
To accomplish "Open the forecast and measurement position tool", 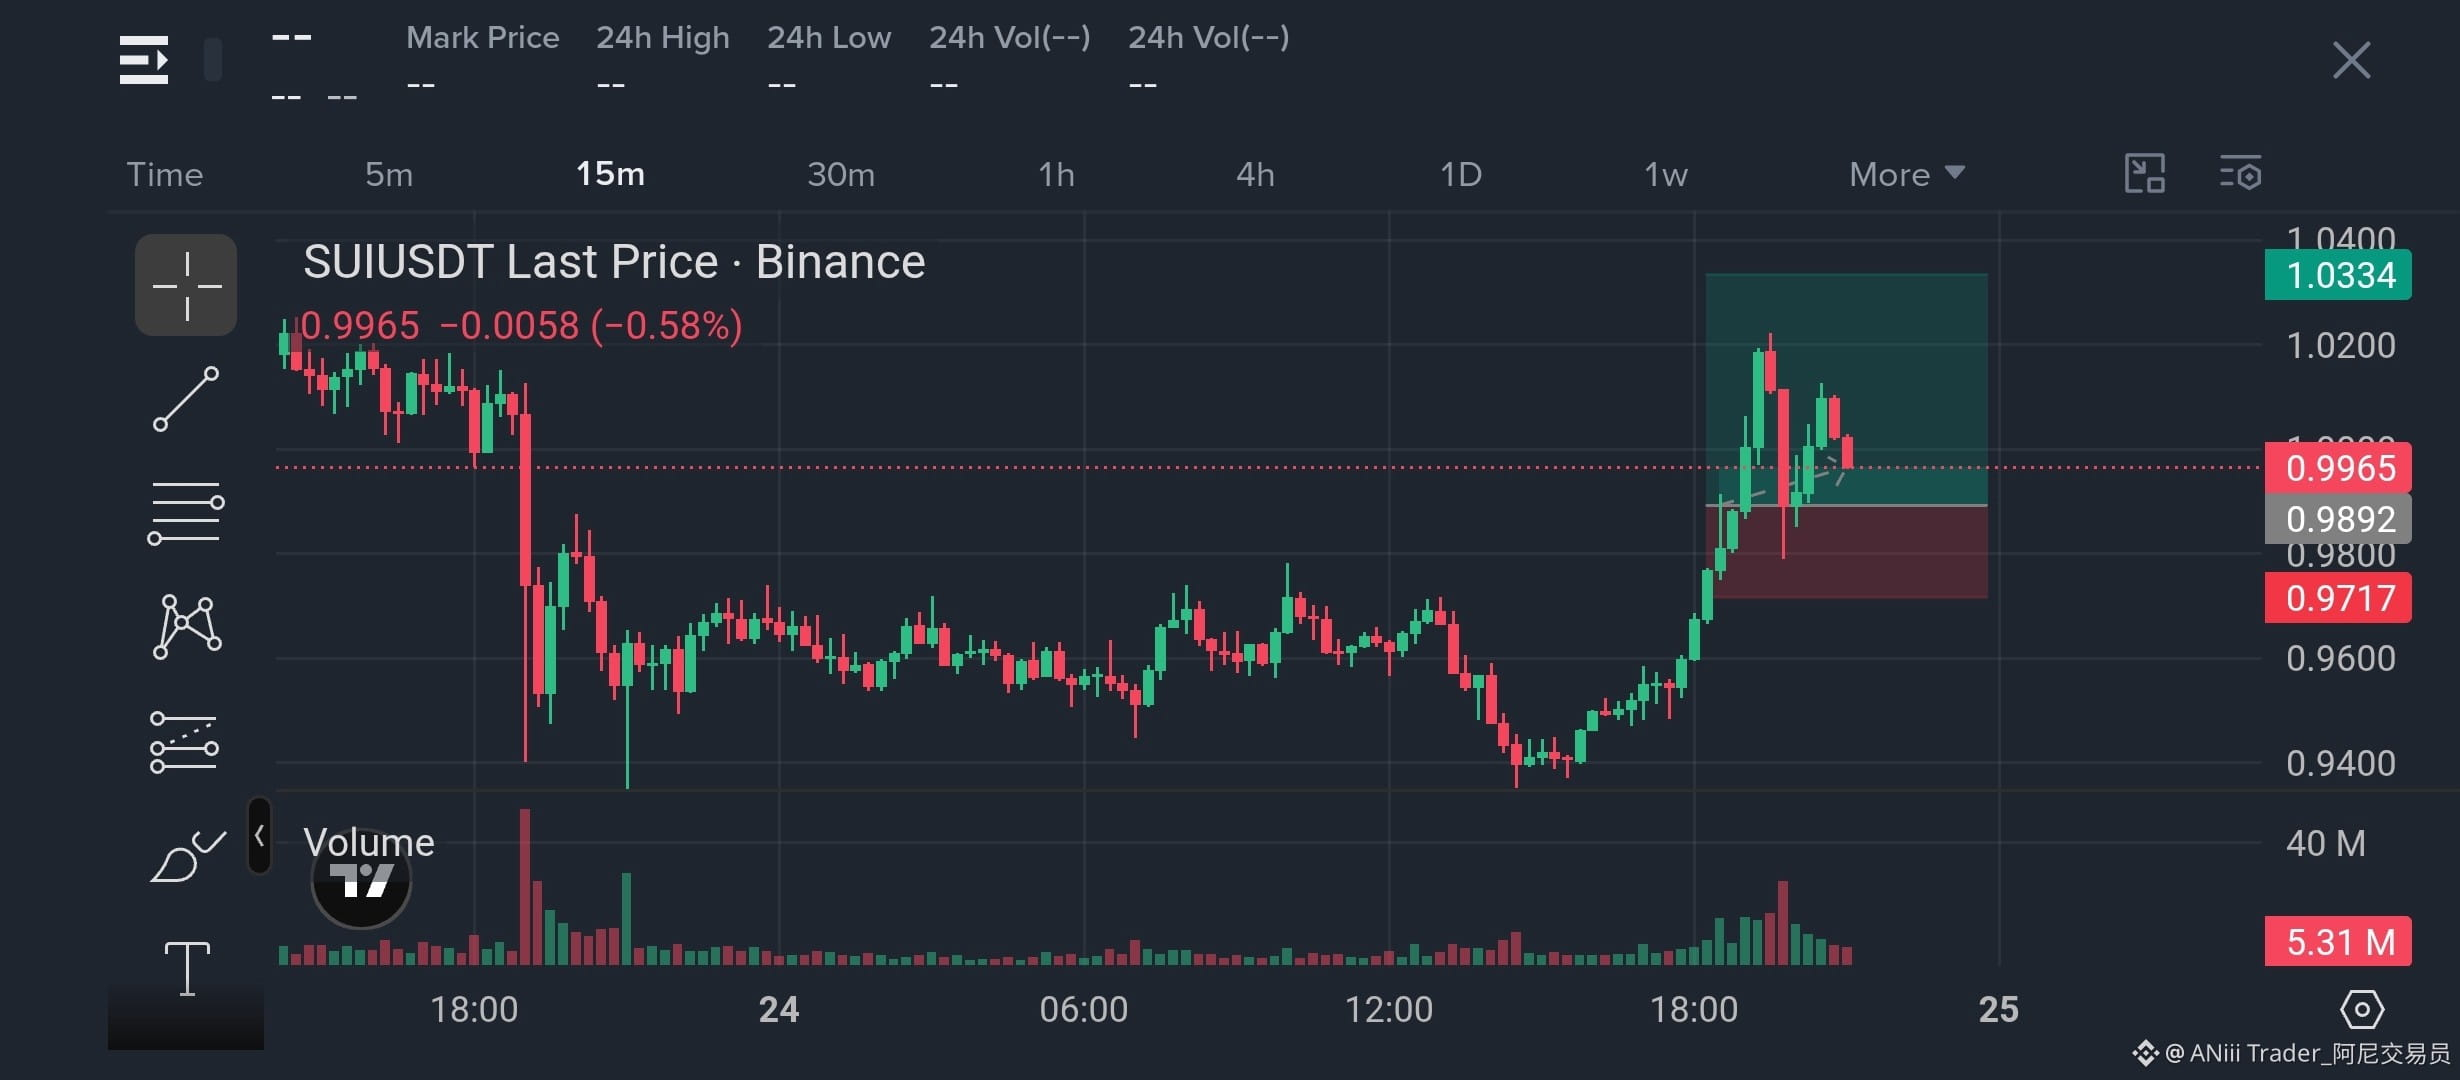I will click(x=185, y=742).
